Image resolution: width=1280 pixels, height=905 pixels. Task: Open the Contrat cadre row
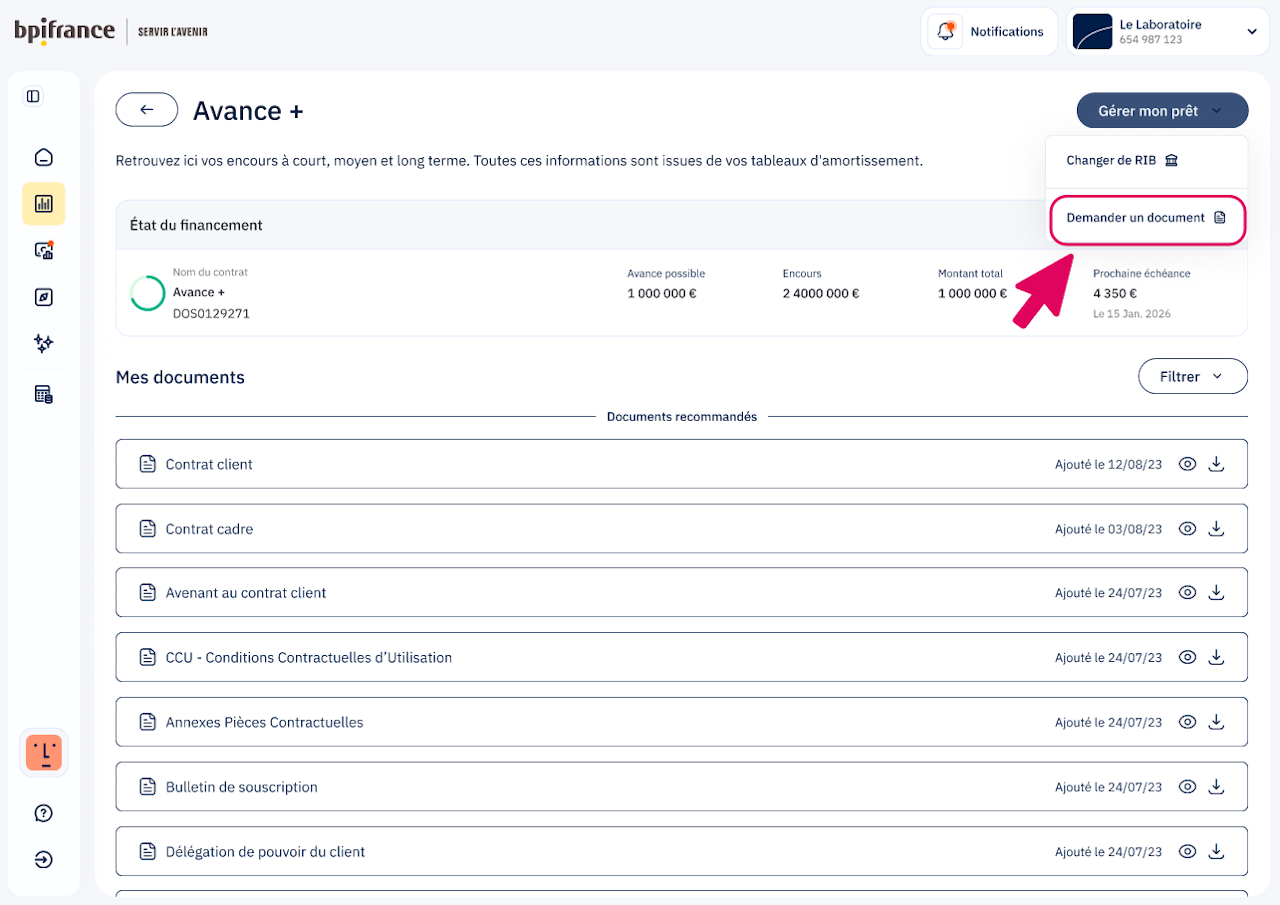(682, 529)
